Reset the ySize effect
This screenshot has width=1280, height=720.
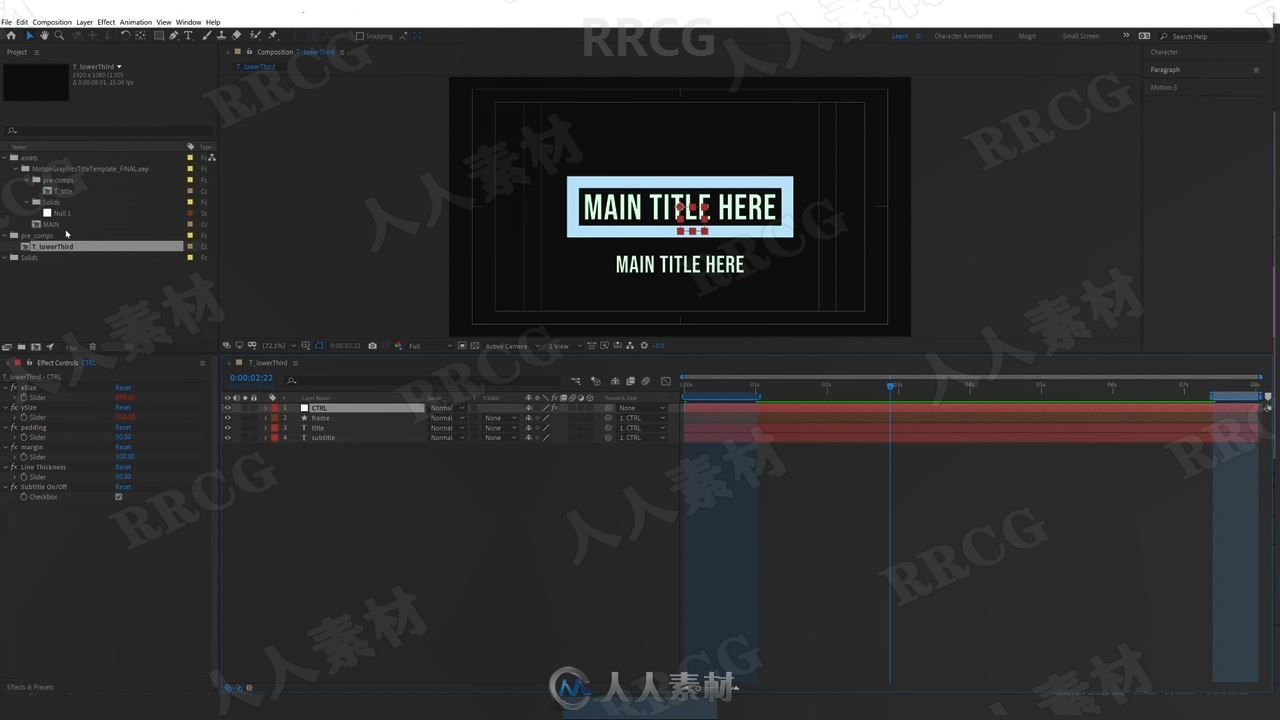click(x=123, y=408)
